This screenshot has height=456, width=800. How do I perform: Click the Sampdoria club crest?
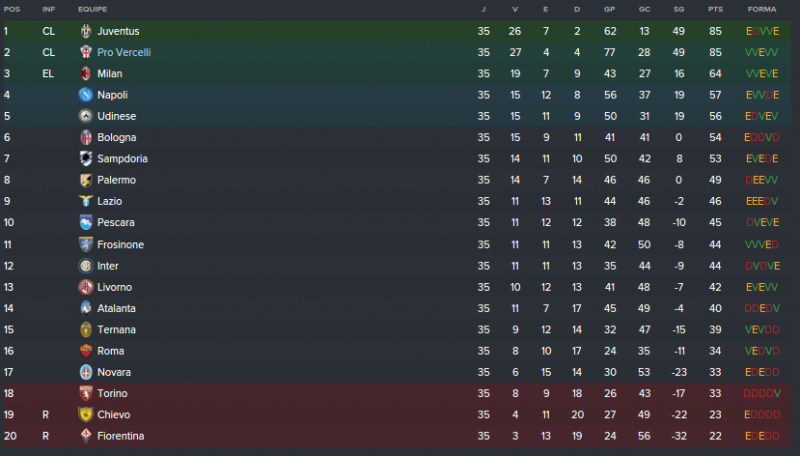click(x=86, y=158)
